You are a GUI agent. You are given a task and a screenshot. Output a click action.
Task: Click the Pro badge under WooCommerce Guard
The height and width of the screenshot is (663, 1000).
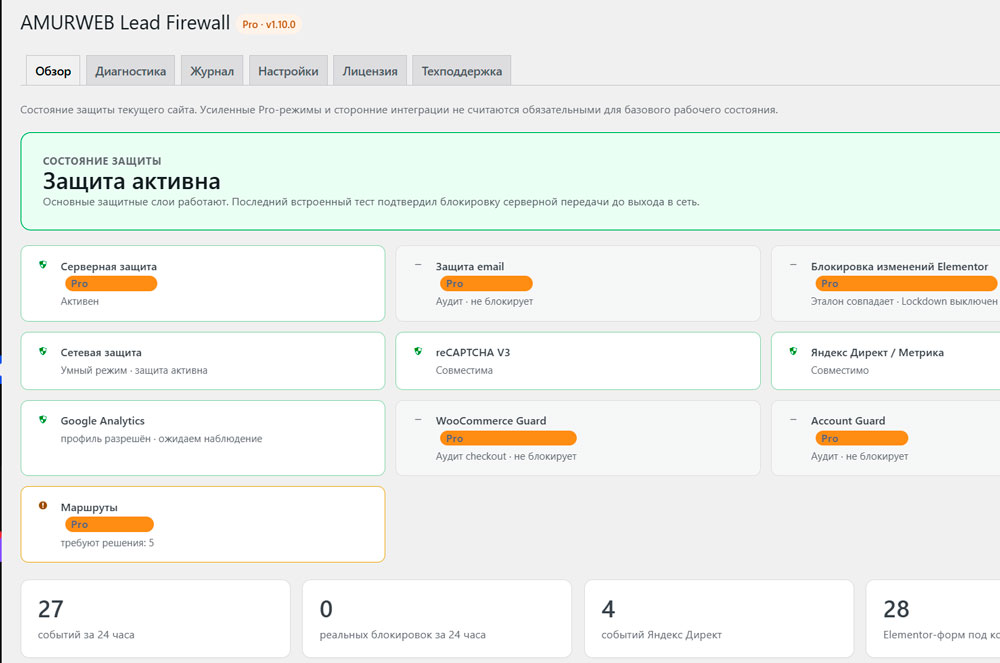[508, 439]
